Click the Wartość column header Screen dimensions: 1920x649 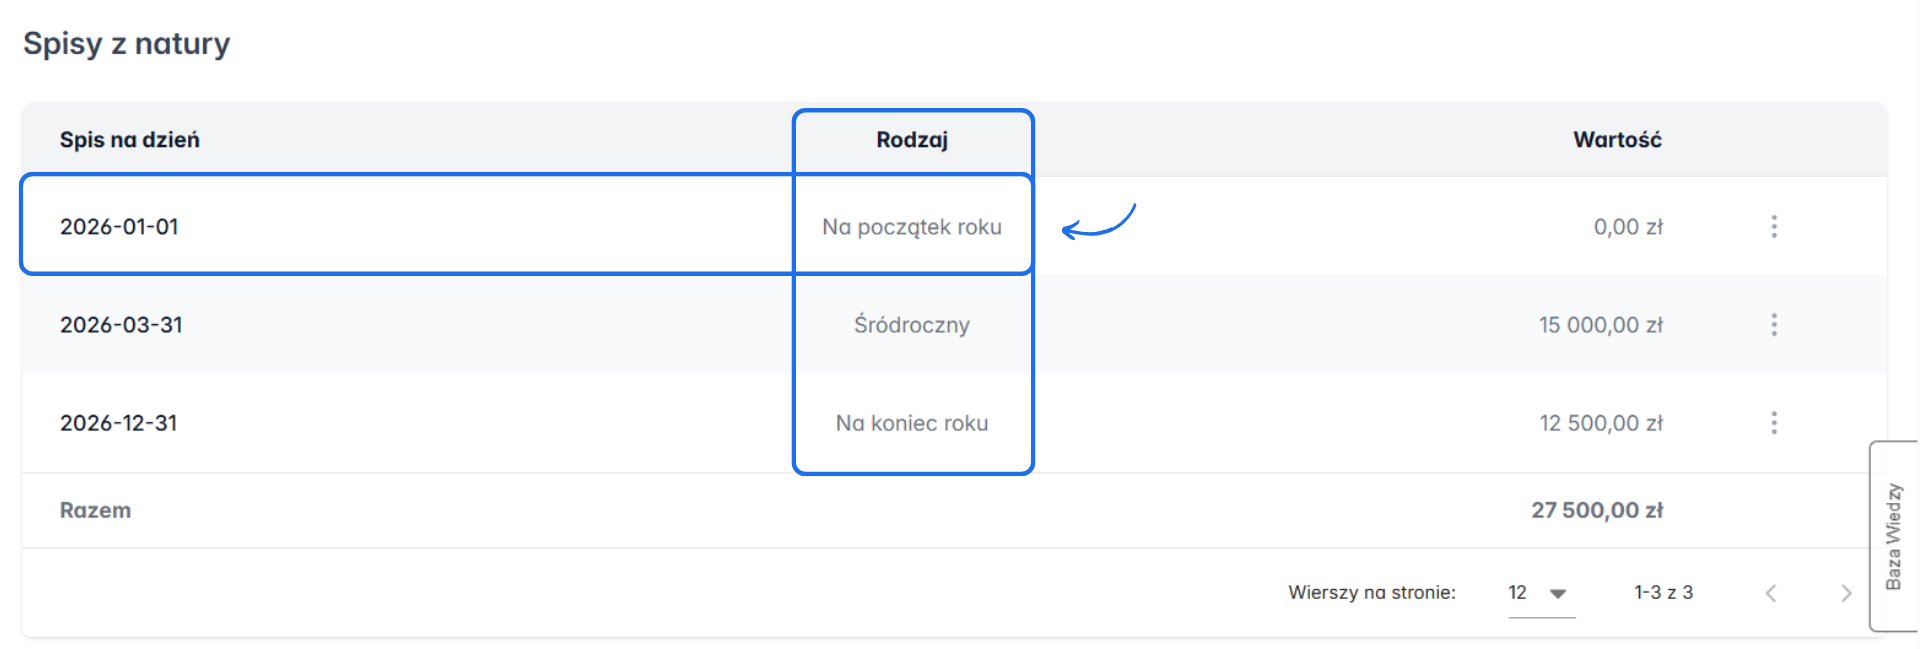pyautogui.click(x=1617, y=139)
